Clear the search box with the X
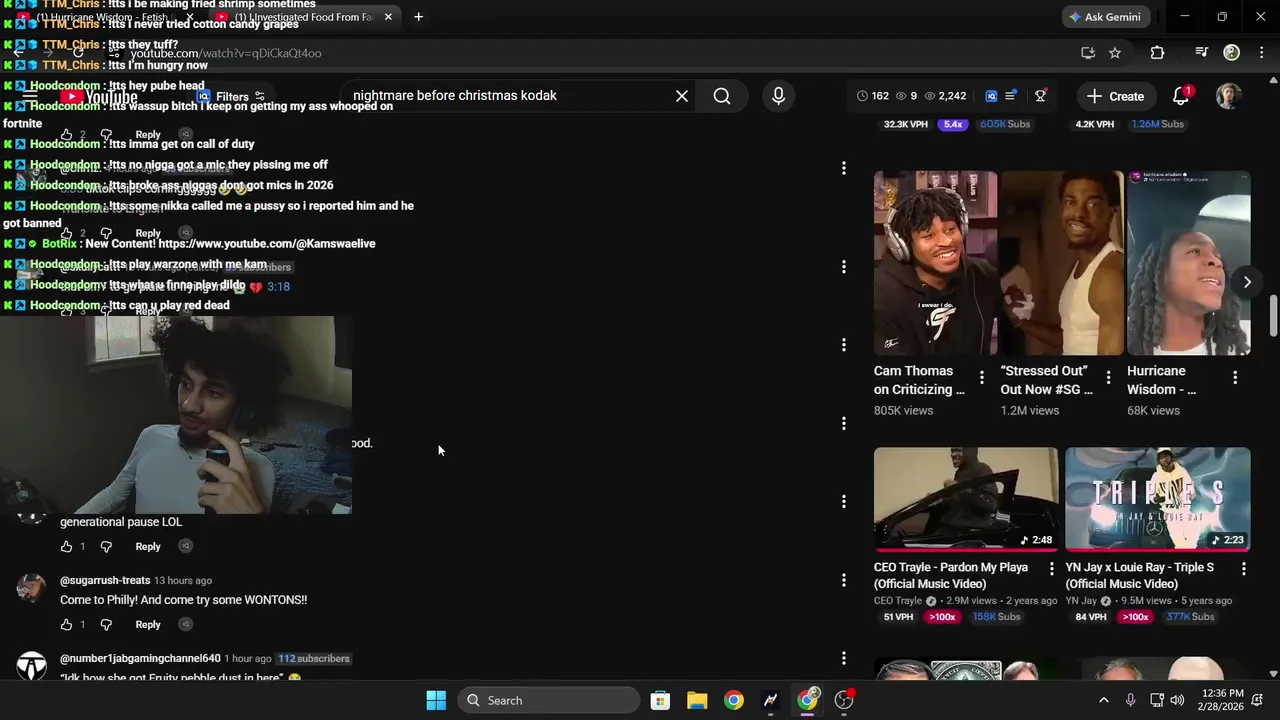1280x720 pixels. tap(682, 96)
